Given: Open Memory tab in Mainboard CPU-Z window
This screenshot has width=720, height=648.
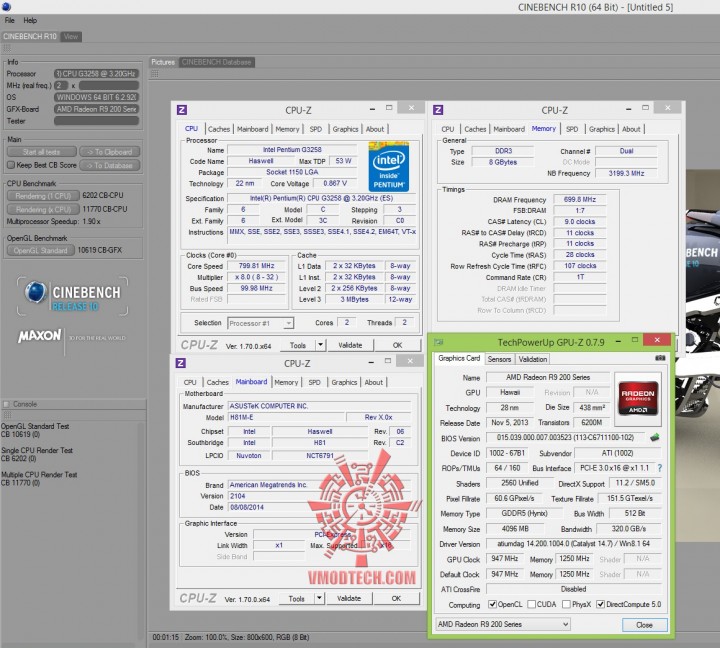Looking at the screenshot, I should pos(286,382).
